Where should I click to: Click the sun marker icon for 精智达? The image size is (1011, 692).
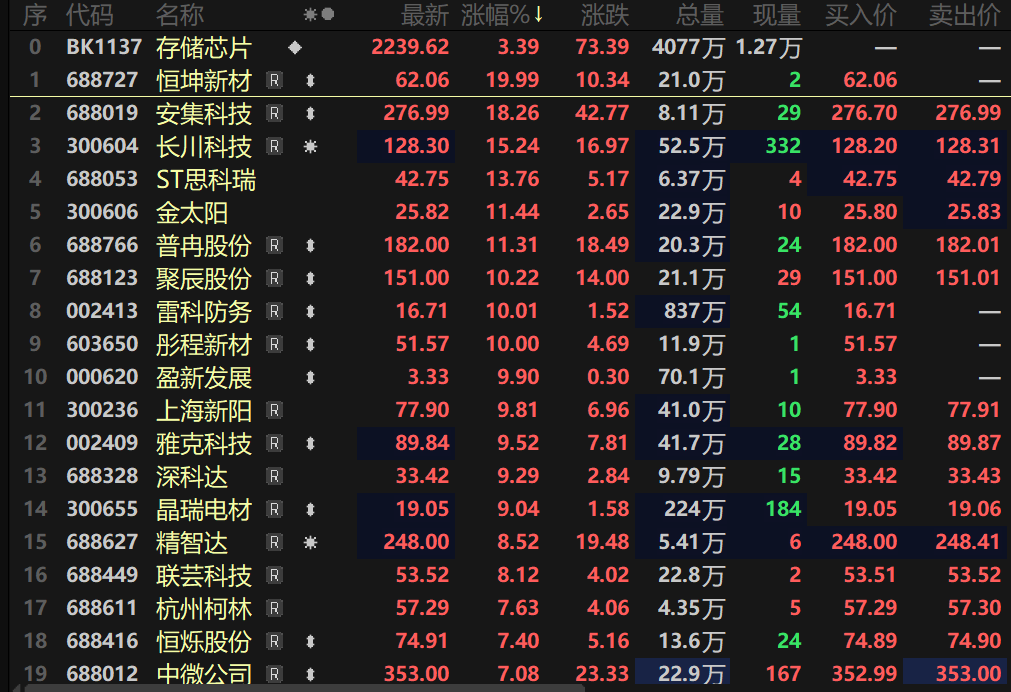point(310,542)
